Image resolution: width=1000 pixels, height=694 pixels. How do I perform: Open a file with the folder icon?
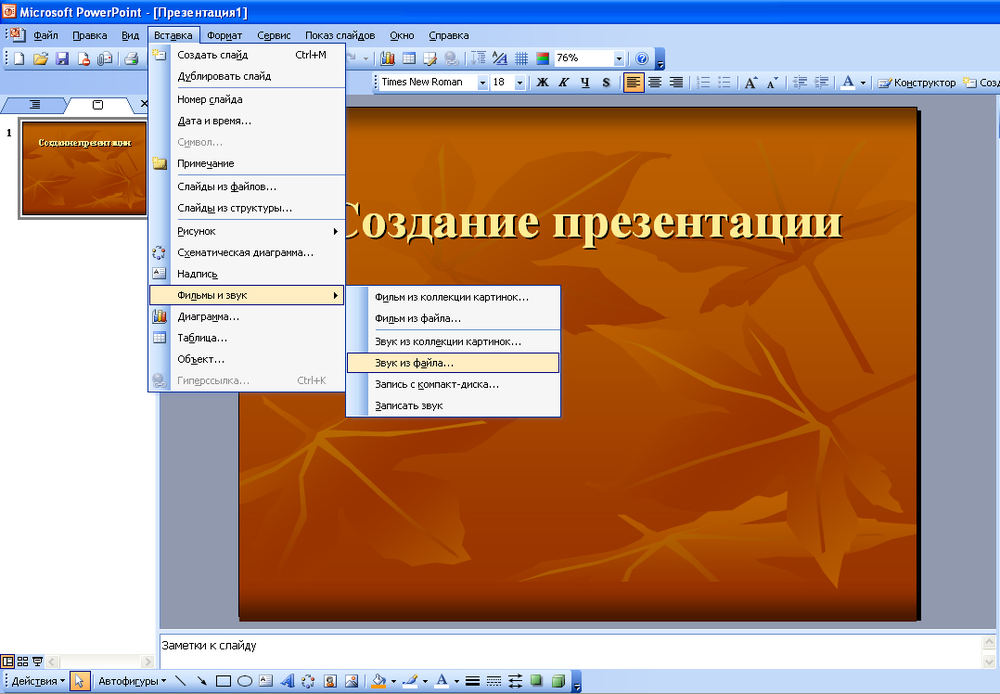tap(40, 59)
